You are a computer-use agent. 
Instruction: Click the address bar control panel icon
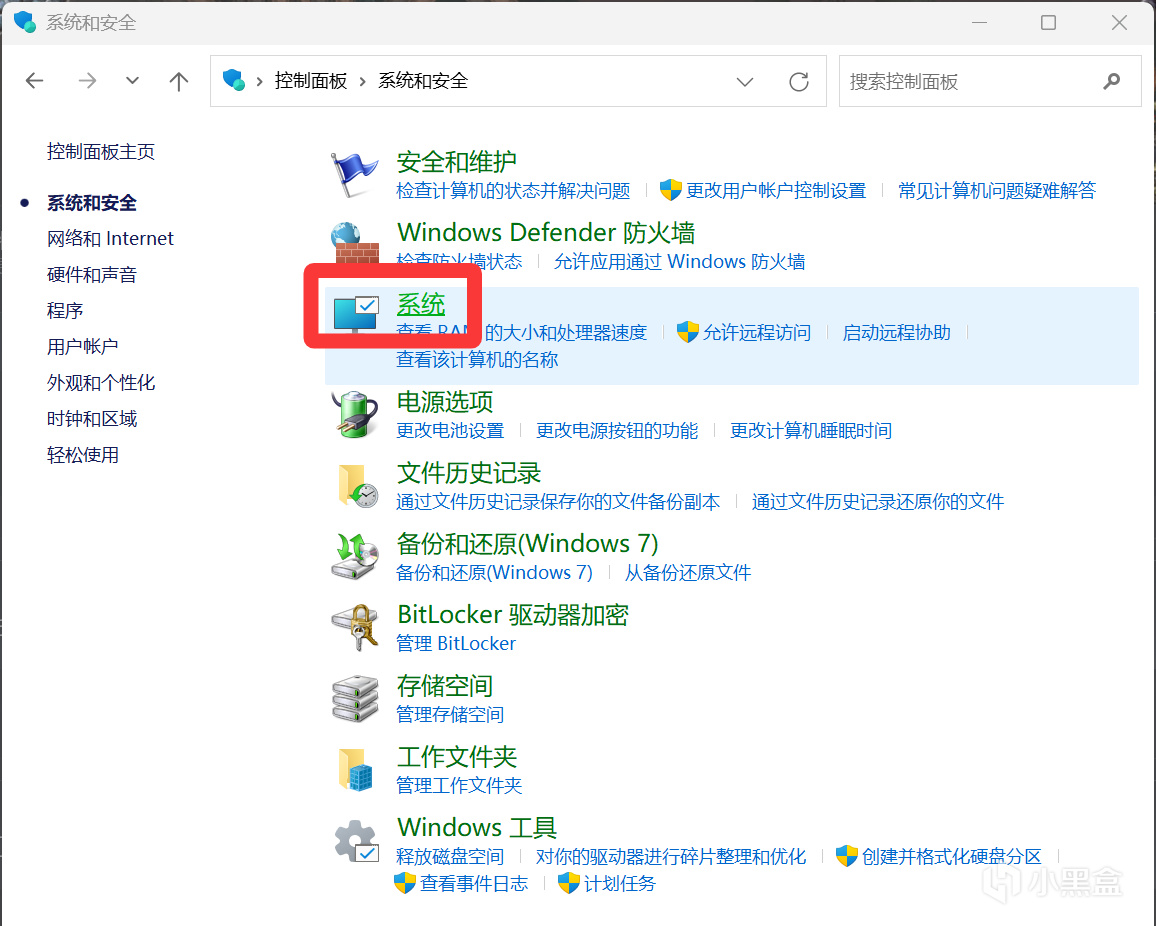(x=234, y=80)
